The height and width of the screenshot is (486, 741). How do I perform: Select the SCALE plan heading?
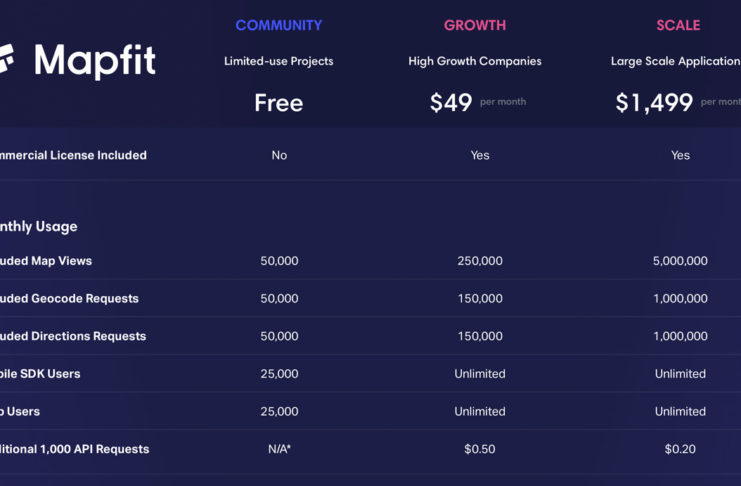678,25
